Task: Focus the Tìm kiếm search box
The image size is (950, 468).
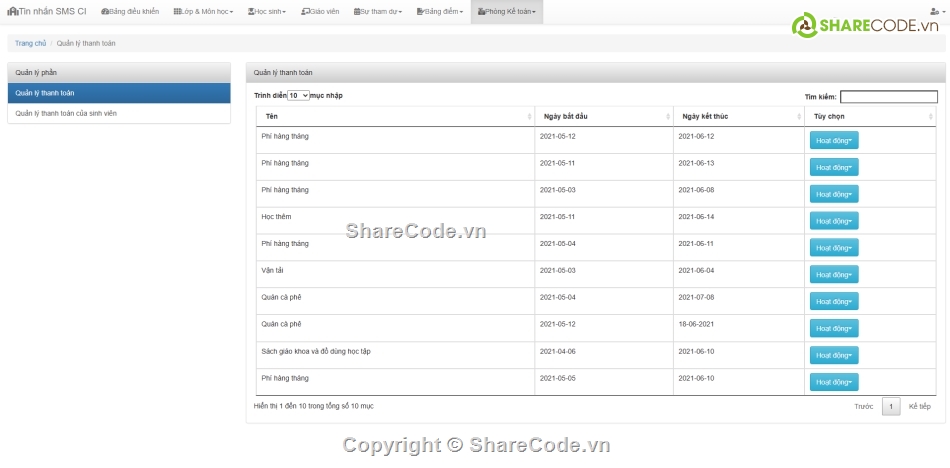Action: (x=888, y=96)
